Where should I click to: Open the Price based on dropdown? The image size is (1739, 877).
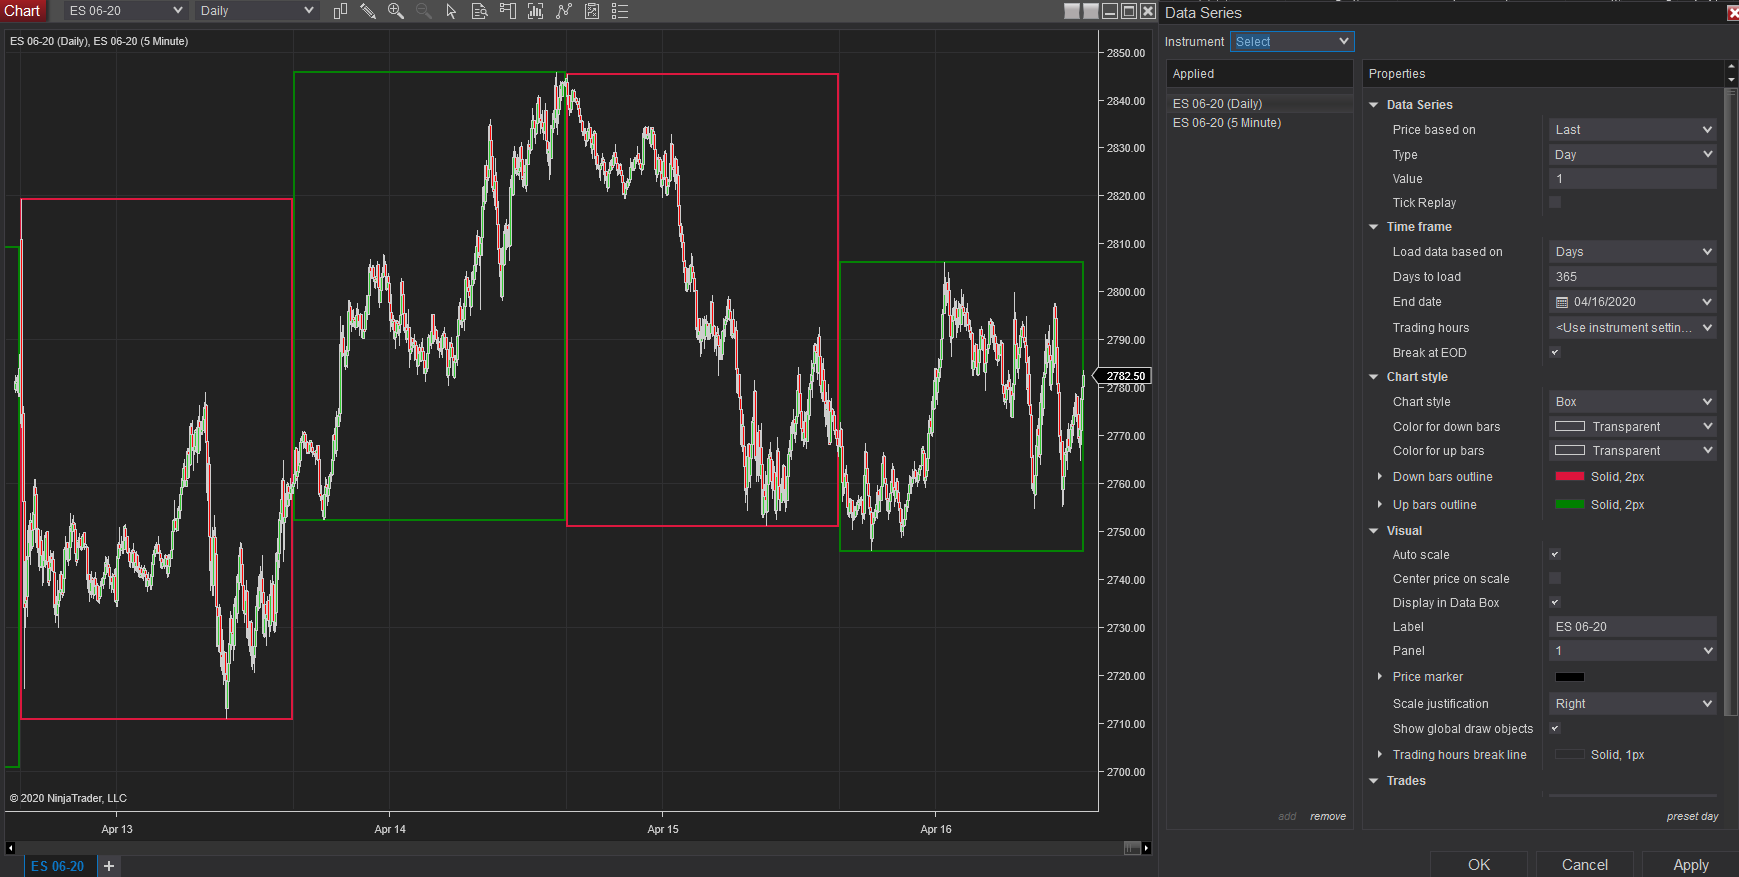tap(1632, 129)
